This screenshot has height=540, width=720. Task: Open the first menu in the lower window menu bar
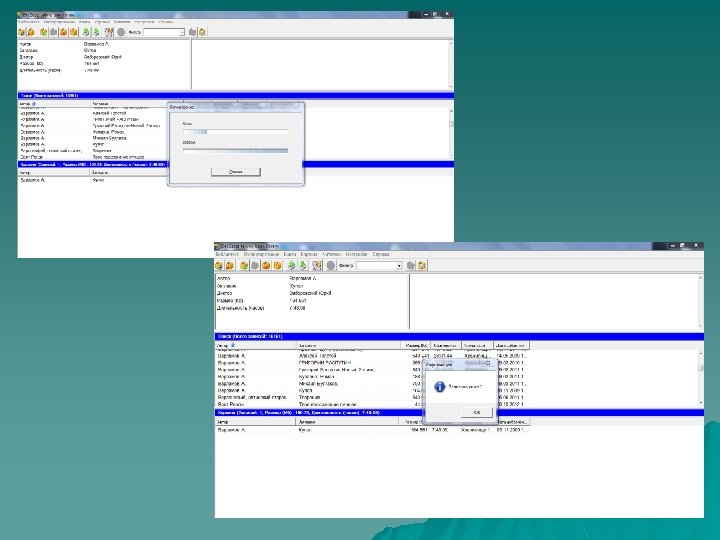pyautogui.click(x=227, y=254)
